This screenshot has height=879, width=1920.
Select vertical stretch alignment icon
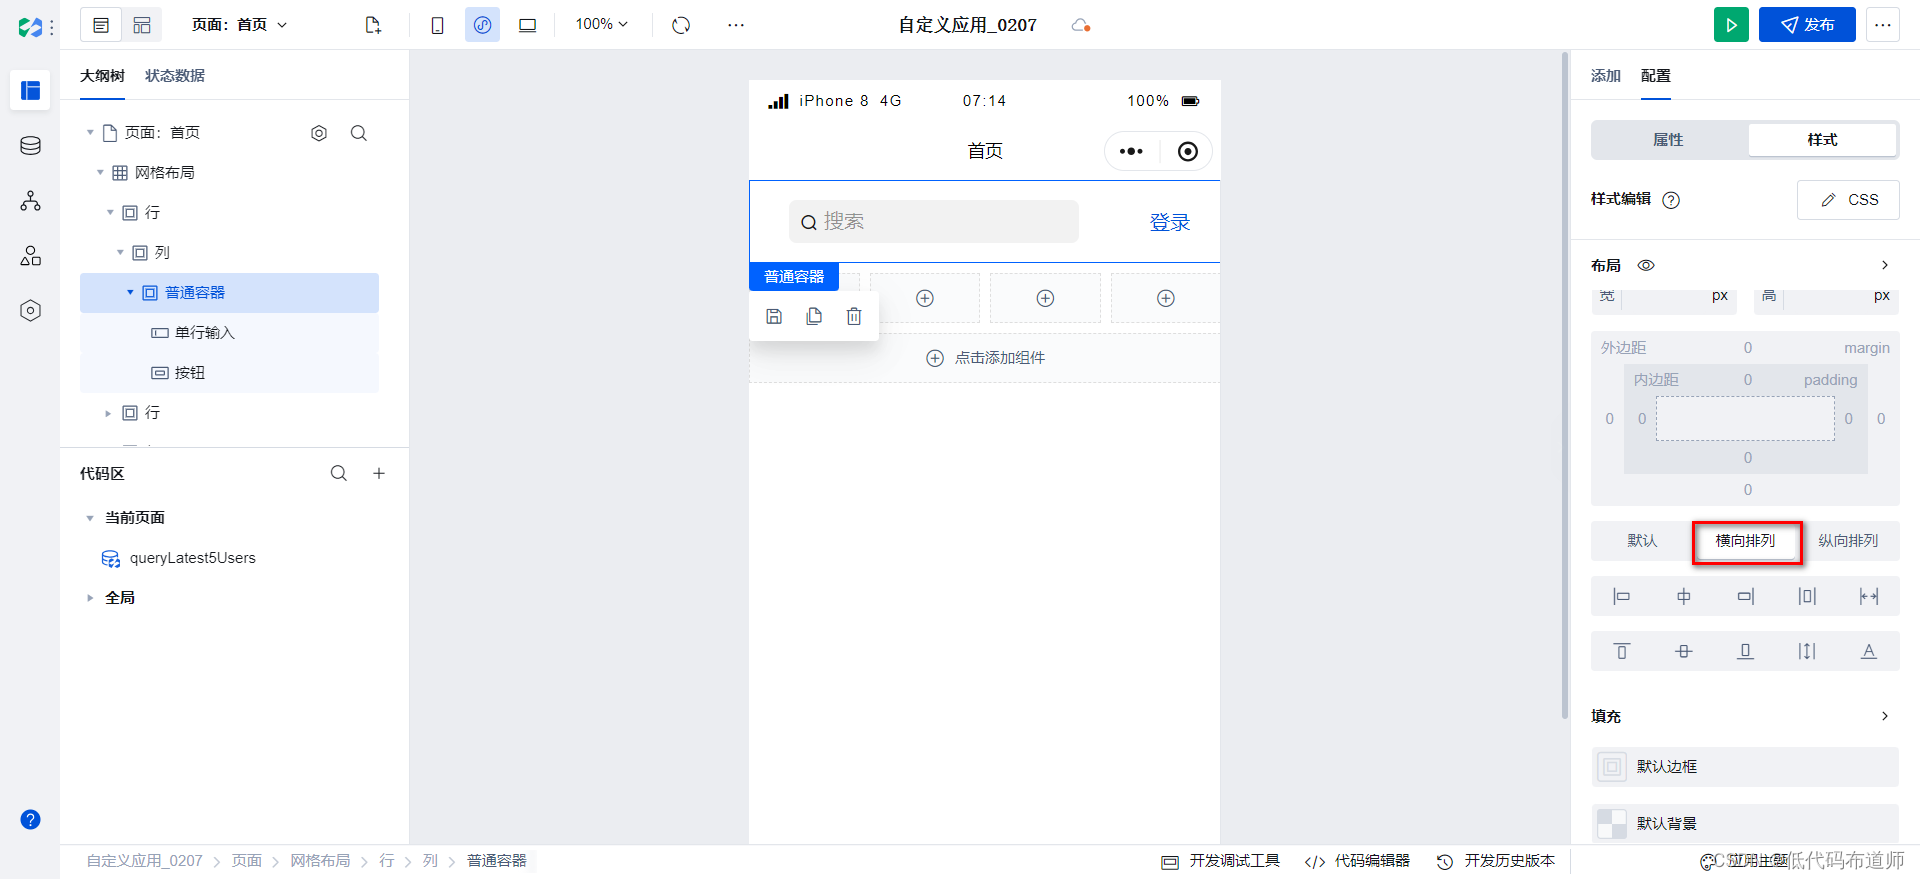(1807, 651)
